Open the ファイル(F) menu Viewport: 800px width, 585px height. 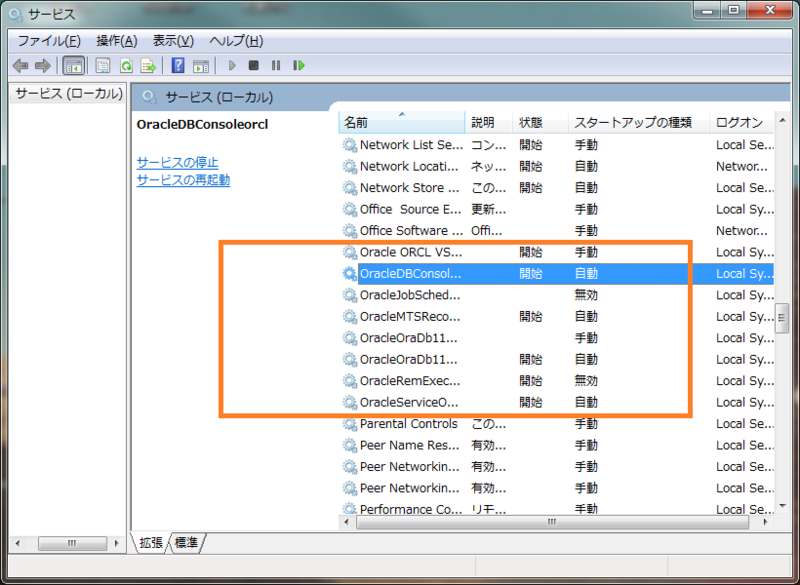point(49,41)
